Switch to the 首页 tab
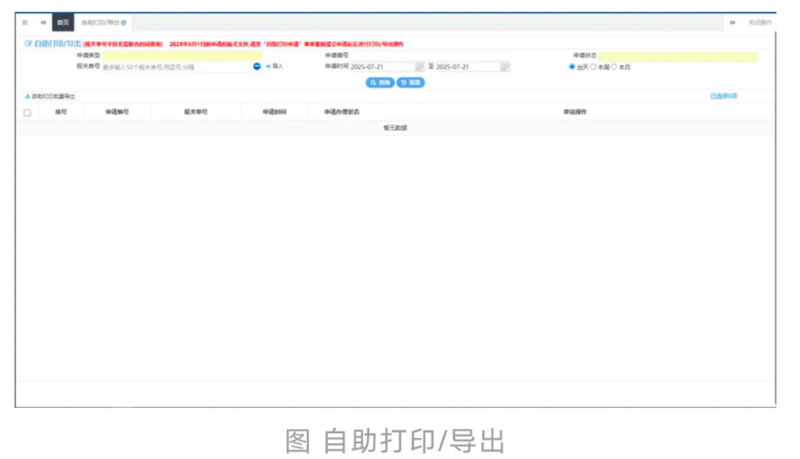 (x=63, y=21)
